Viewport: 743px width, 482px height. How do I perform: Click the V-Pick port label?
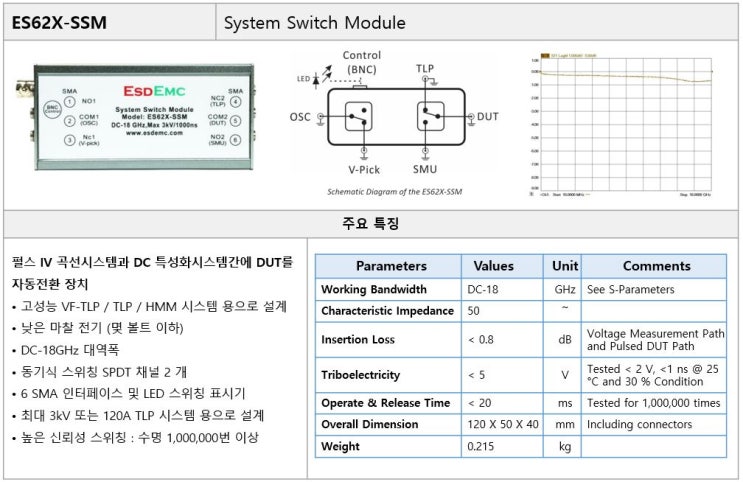point(364,170)
